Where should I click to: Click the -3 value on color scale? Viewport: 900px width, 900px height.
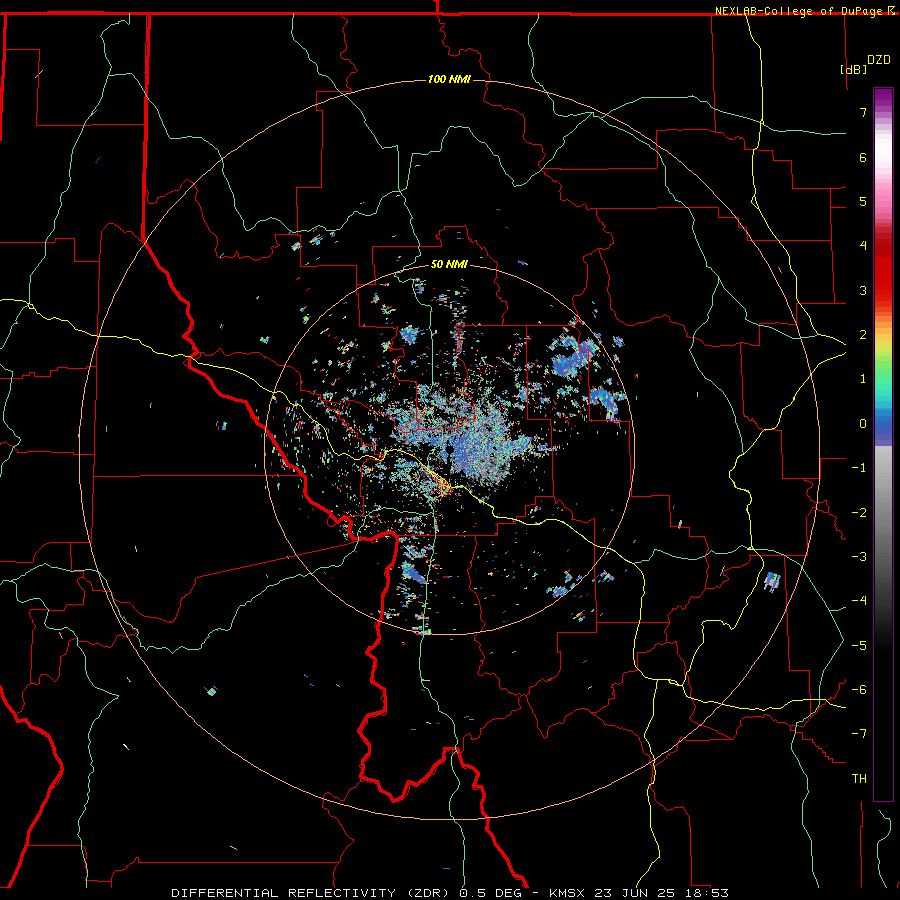coord(859,557)
